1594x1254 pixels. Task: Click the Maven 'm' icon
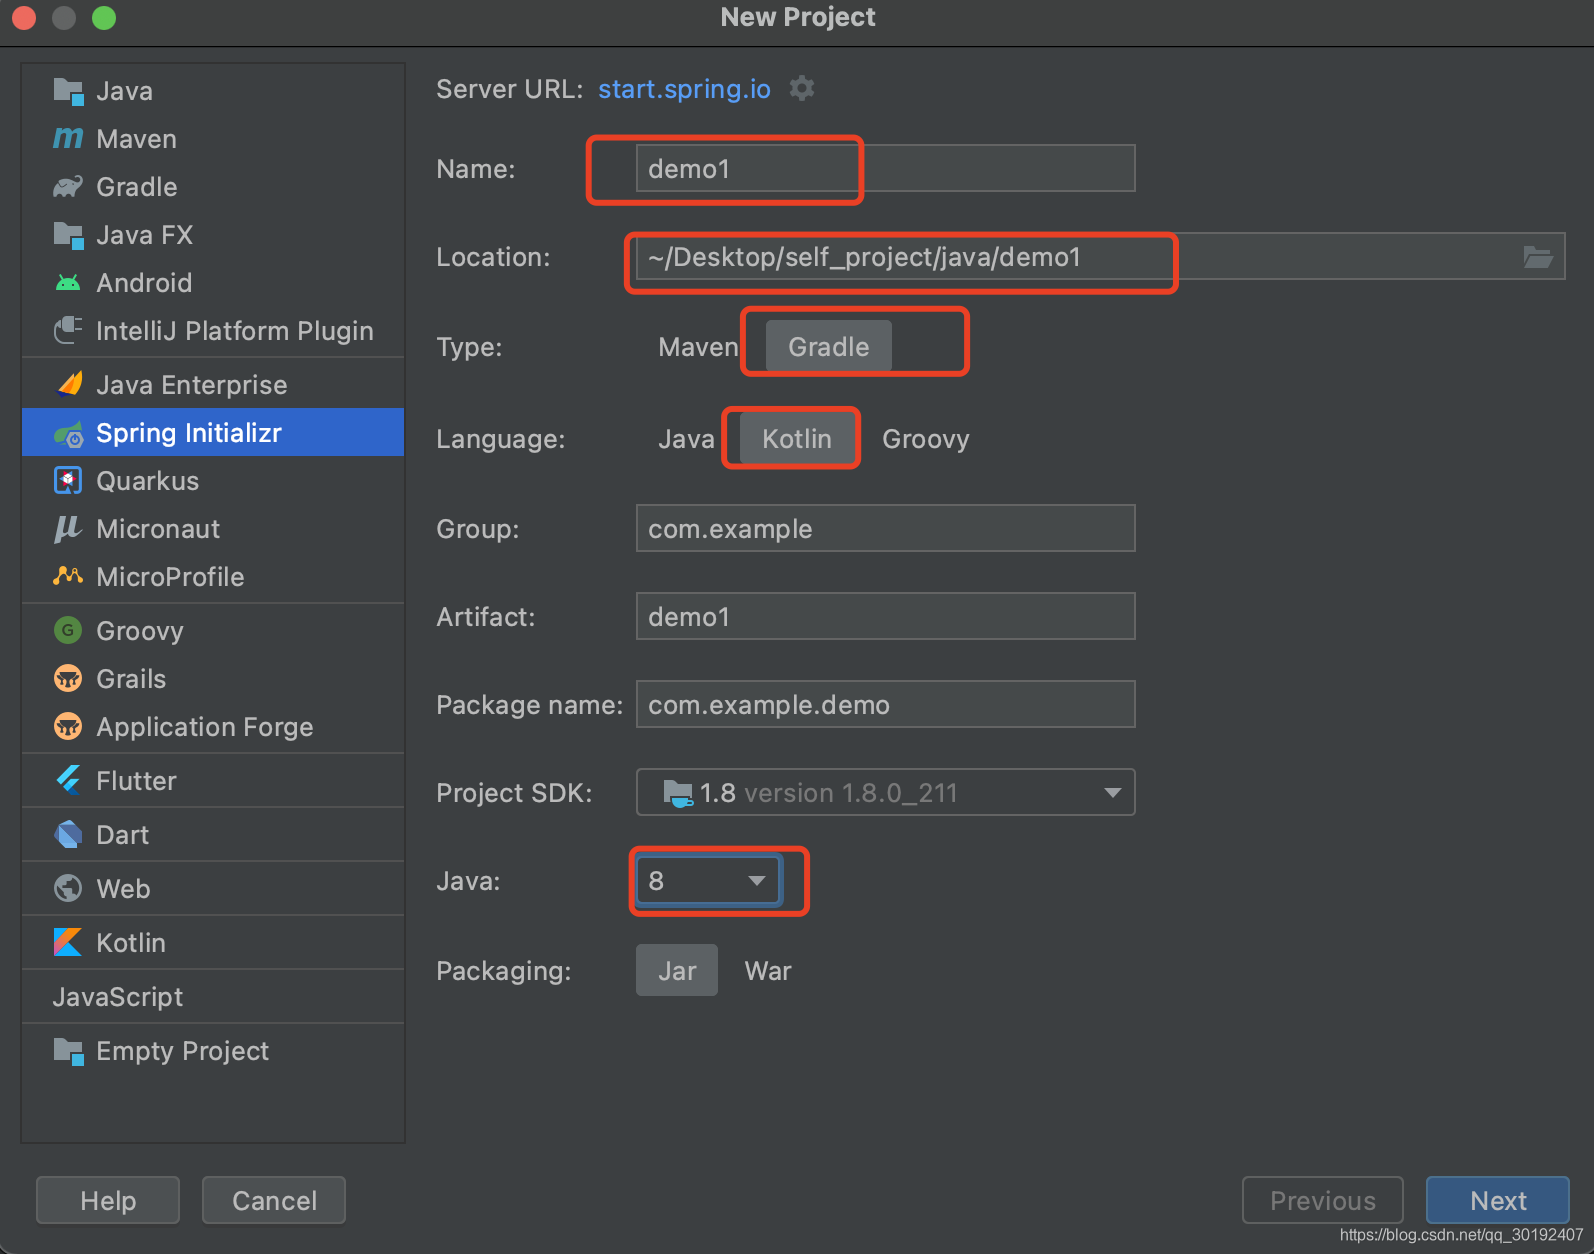[x=68, y=139]
